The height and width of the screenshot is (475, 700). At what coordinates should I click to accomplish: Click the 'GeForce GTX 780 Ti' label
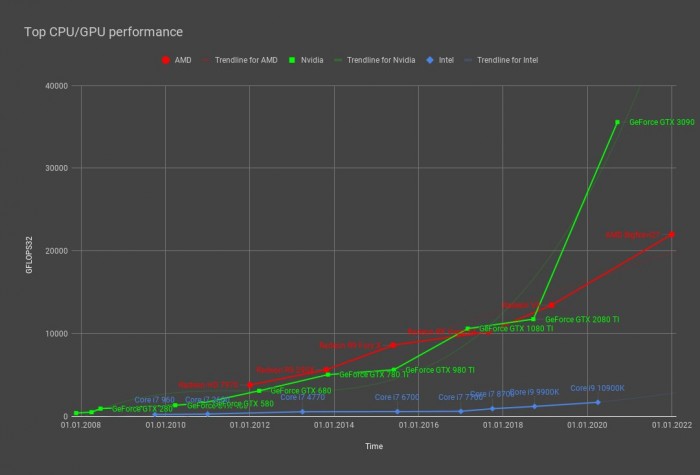point(374,375)
